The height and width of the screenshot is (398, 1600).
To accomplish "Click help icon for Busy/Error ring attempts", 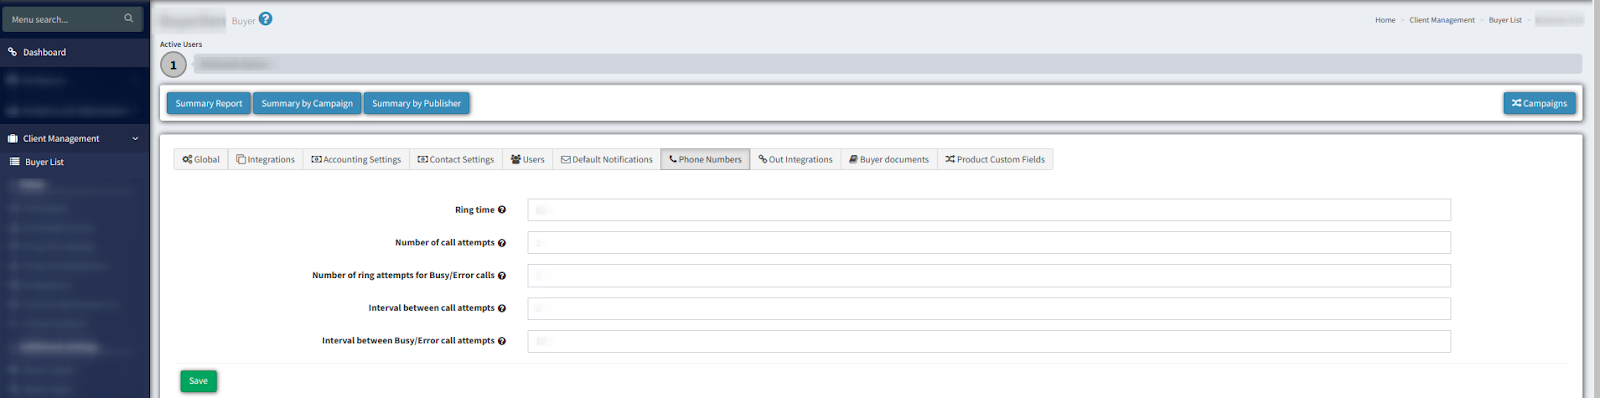I will tap(502, 276).
